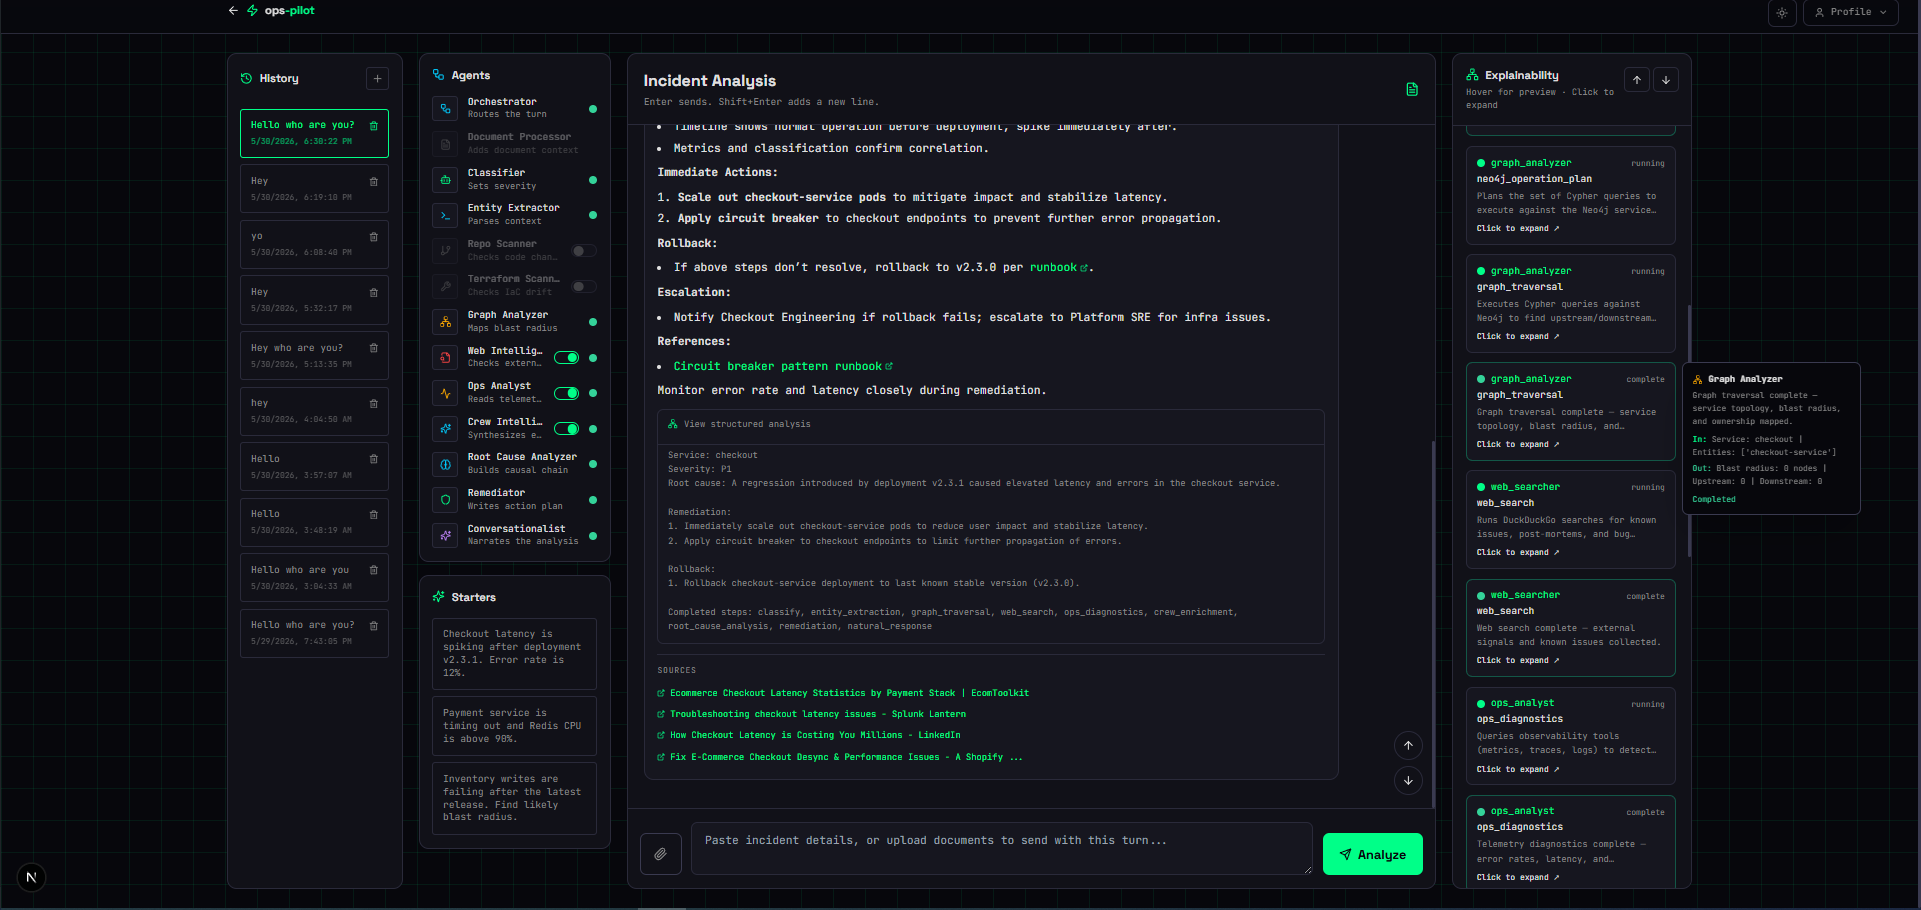Click the chat area vertical scrollbar
1921x910 pixels.
tap(1433, 623)
